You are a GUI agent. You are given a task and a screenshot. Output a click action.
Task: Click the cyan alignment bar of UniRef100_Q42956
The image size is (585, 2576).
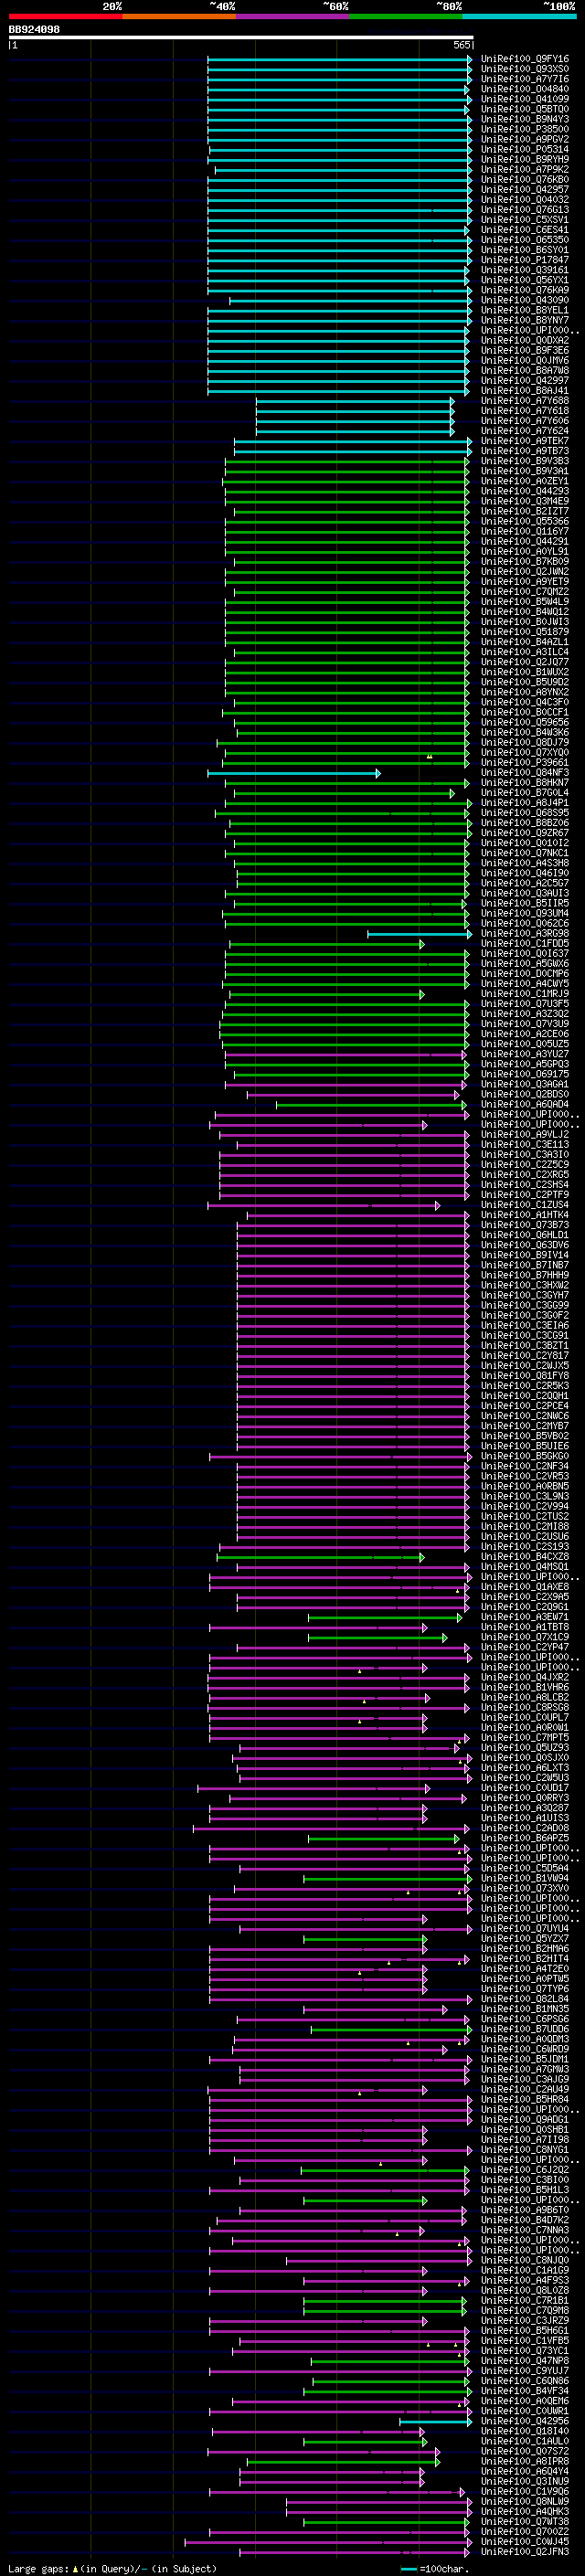coord(436,2422)
